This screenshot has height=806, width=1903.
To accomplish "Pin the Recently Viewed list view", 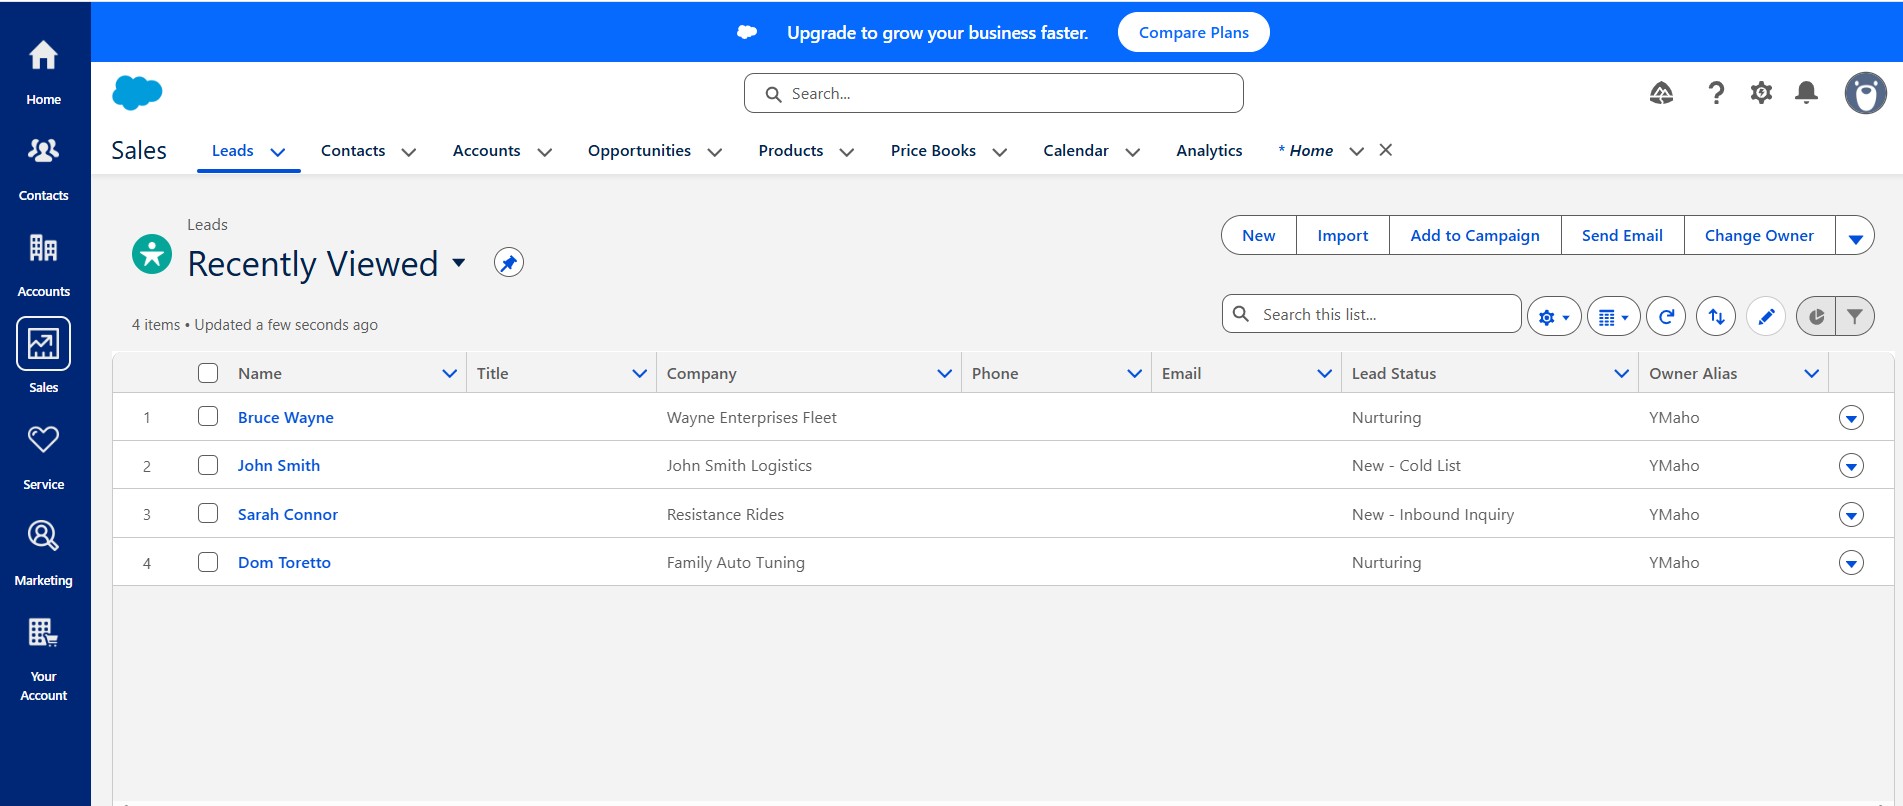I will point(509,263).
